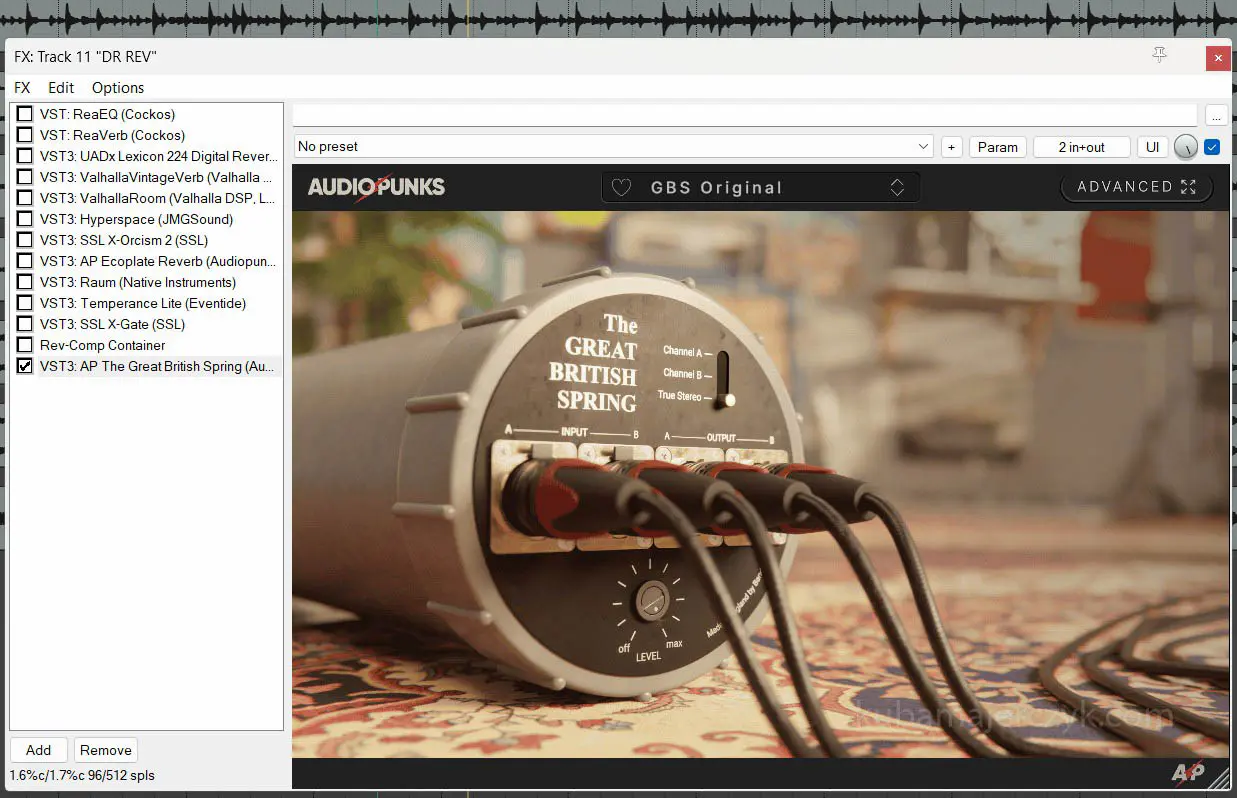Open the No preset dropdown list
The height and width of the screenshot is (798, 1237).
pos(613,147)
